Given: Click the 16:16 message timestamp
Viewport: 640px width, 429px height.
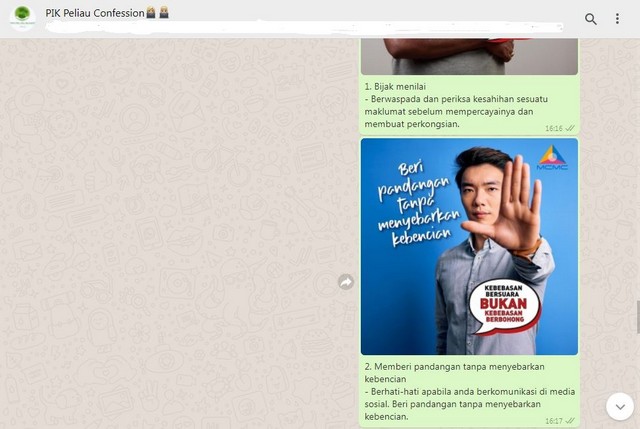Looking at the screenshot, I should pyautogui.click(x=553, y=129).
